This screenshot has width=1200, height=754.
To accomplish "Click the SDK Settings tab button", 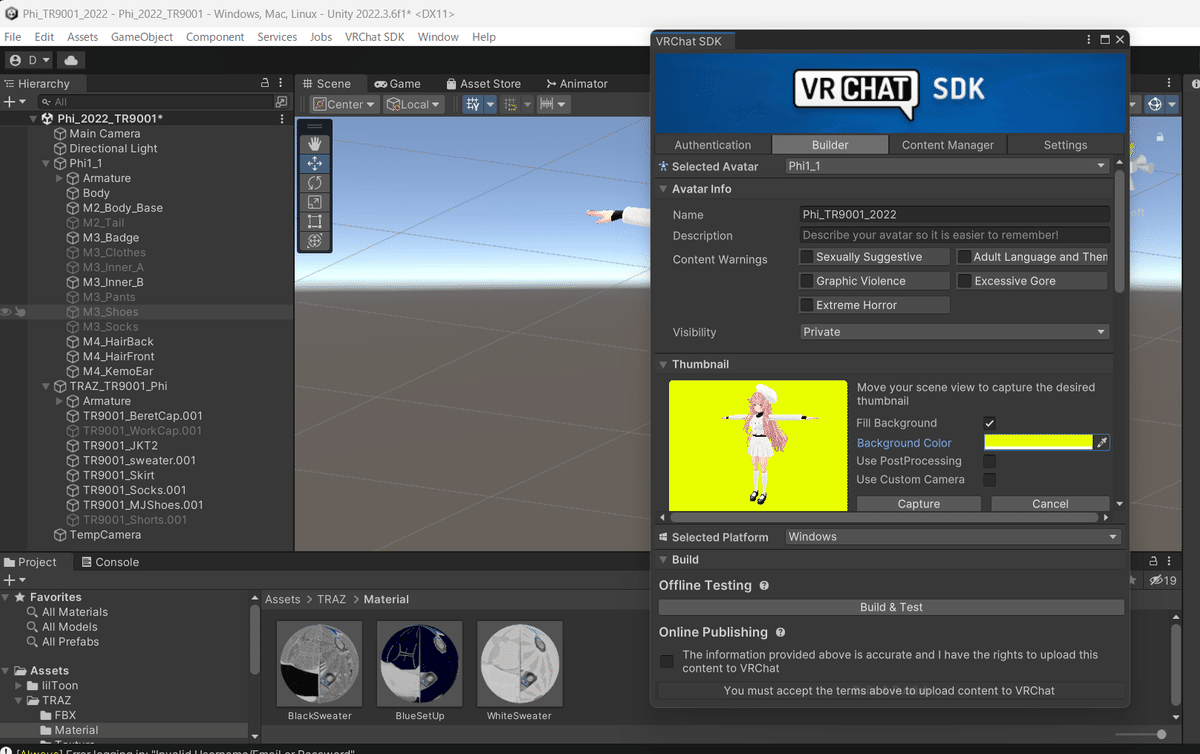I will click(1065, 145).
